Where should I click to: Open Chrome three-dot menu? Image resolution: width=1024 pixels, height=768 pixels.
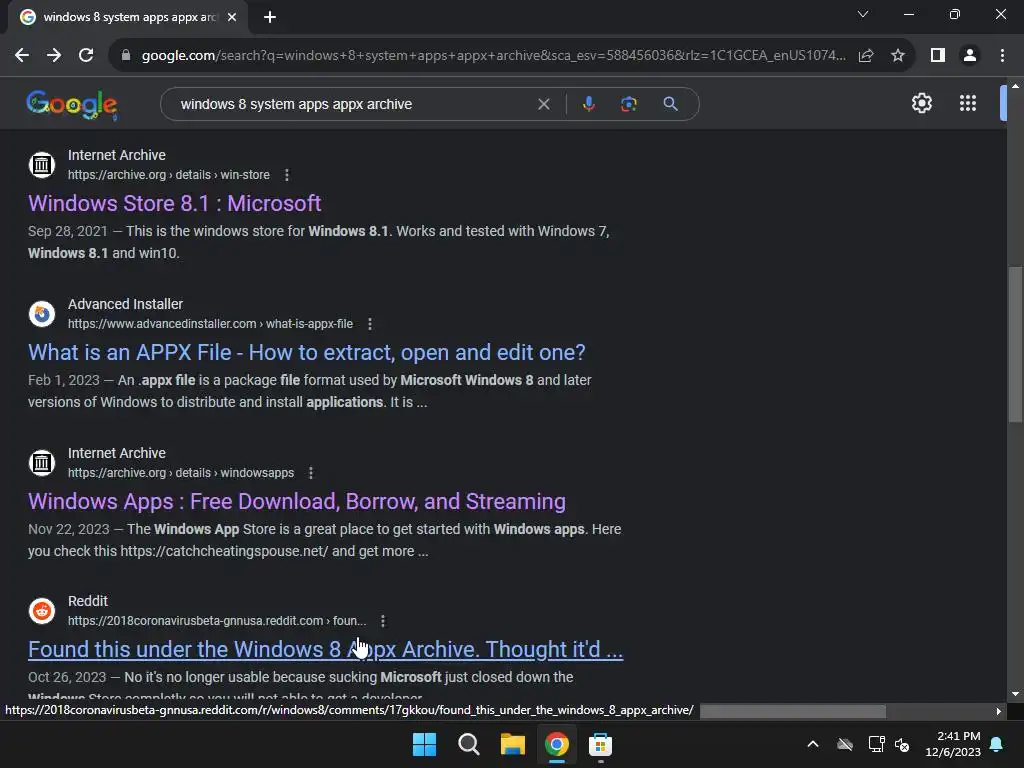(1002, 56)
